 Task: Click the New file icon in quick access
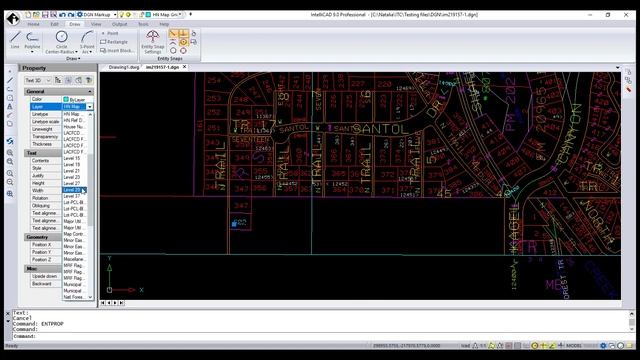[28, 15]
